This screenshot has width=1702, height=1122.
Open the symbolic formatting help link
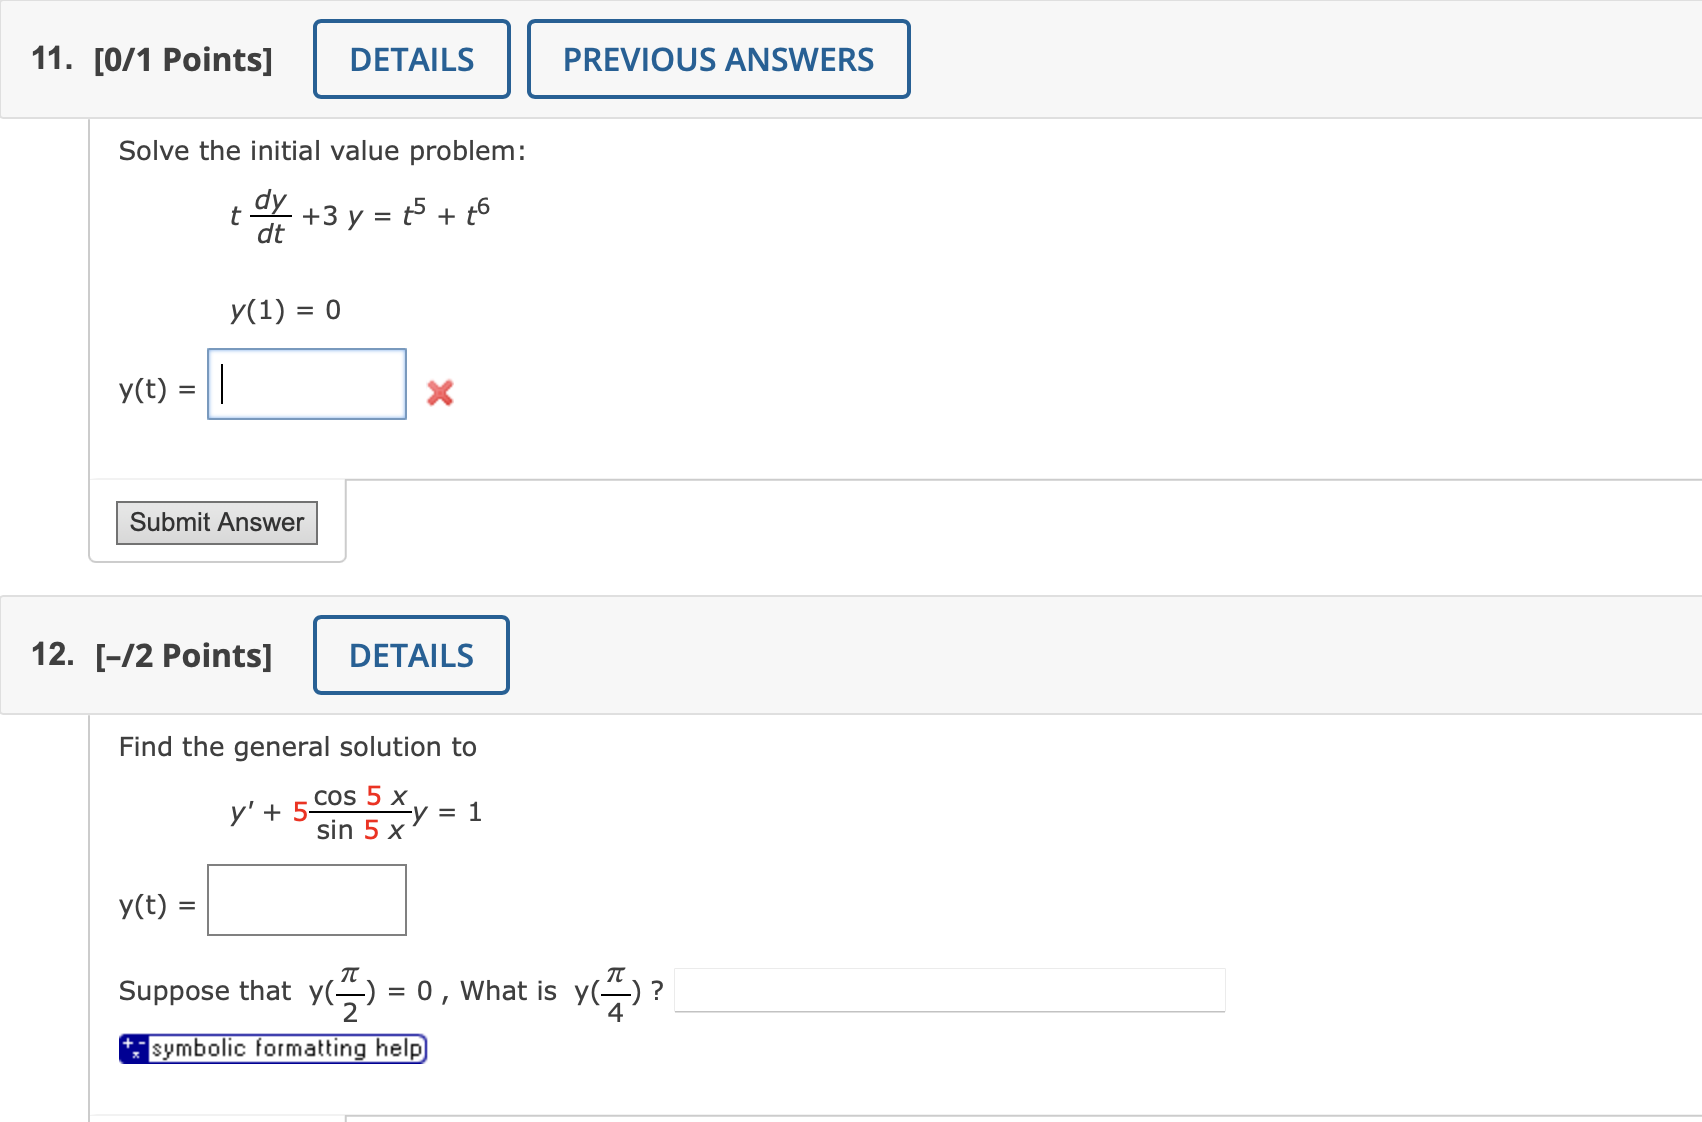click(285, 1047)
